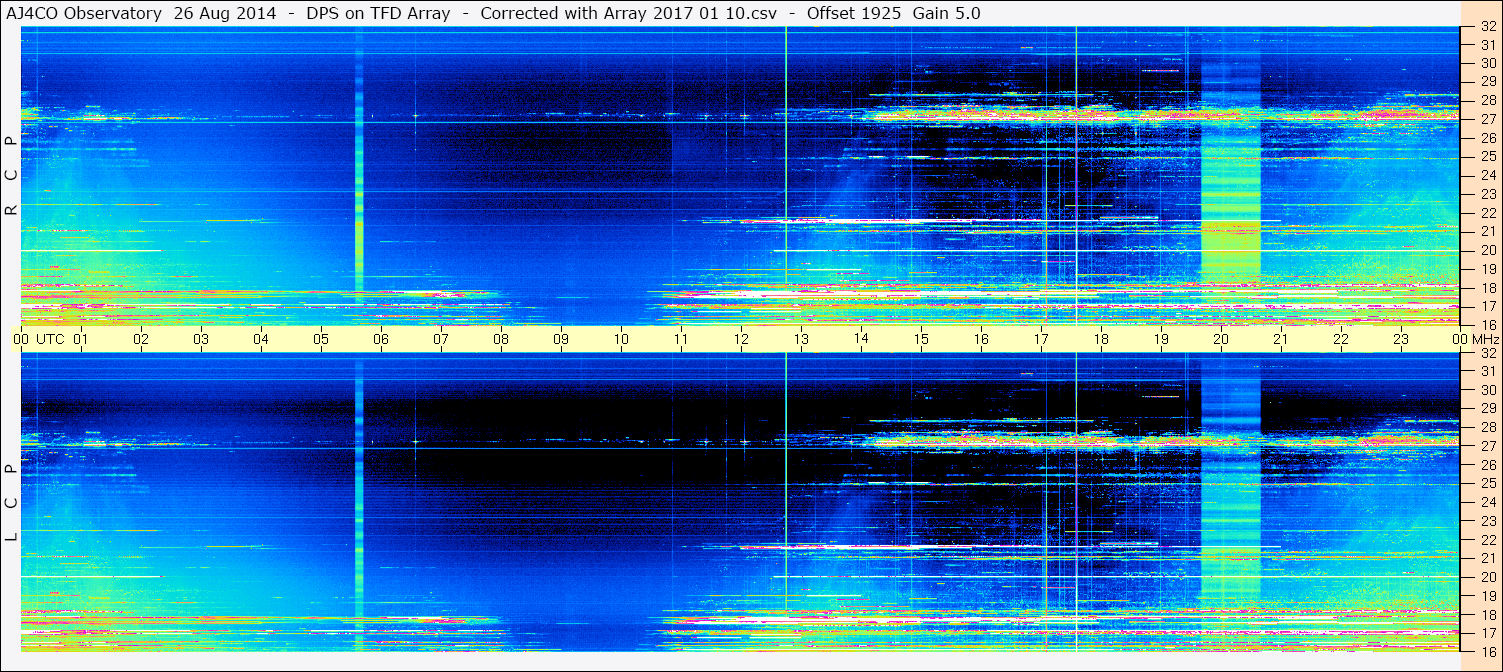Click the 24 MHz label on the RCP scale
Viewport: 1503px width, 672px height.
pos(1487,175)
